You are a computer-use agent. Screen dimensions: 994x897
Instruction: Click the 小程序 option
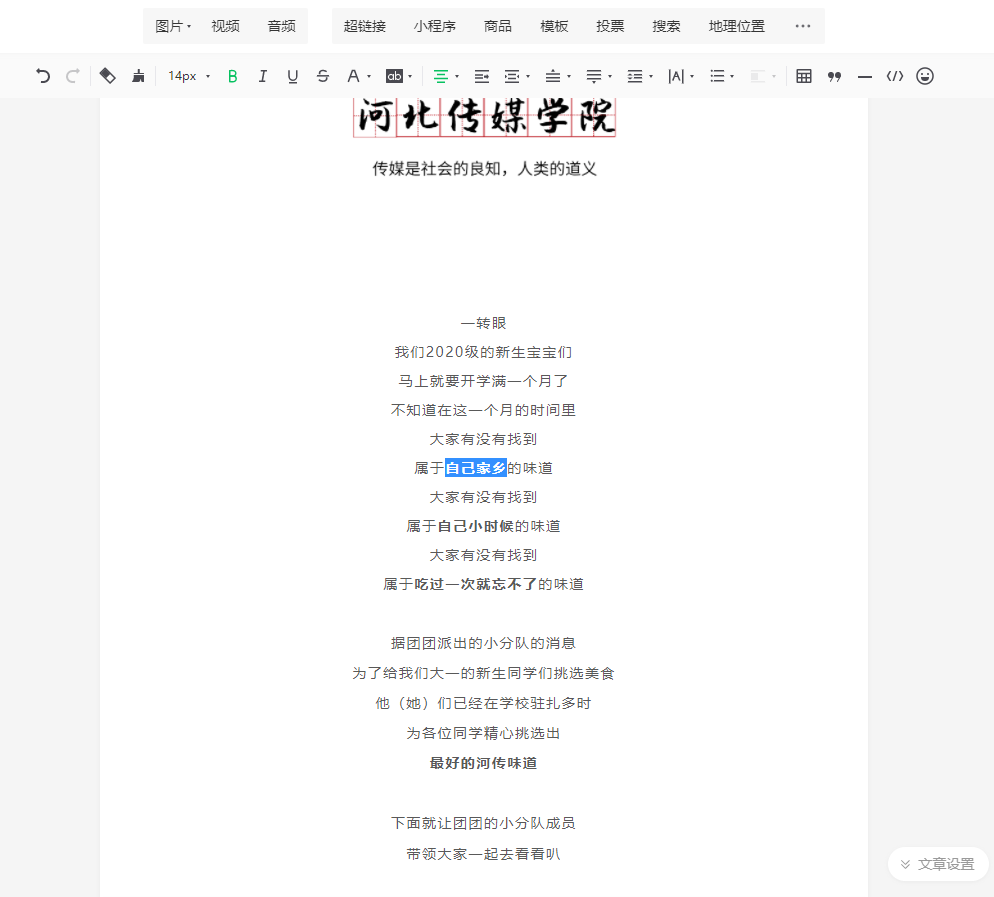coord(434,26)
